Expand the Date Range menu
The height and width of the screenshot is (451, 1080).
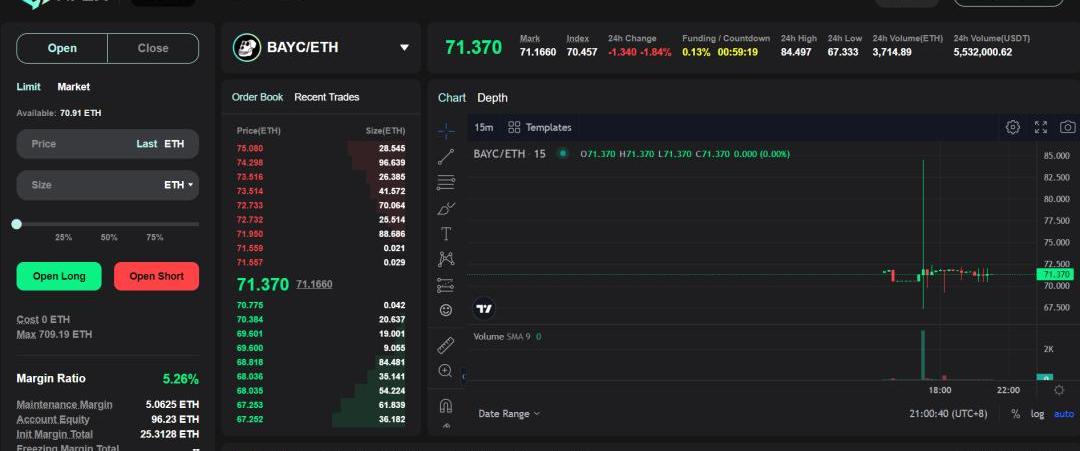point(508,414)
